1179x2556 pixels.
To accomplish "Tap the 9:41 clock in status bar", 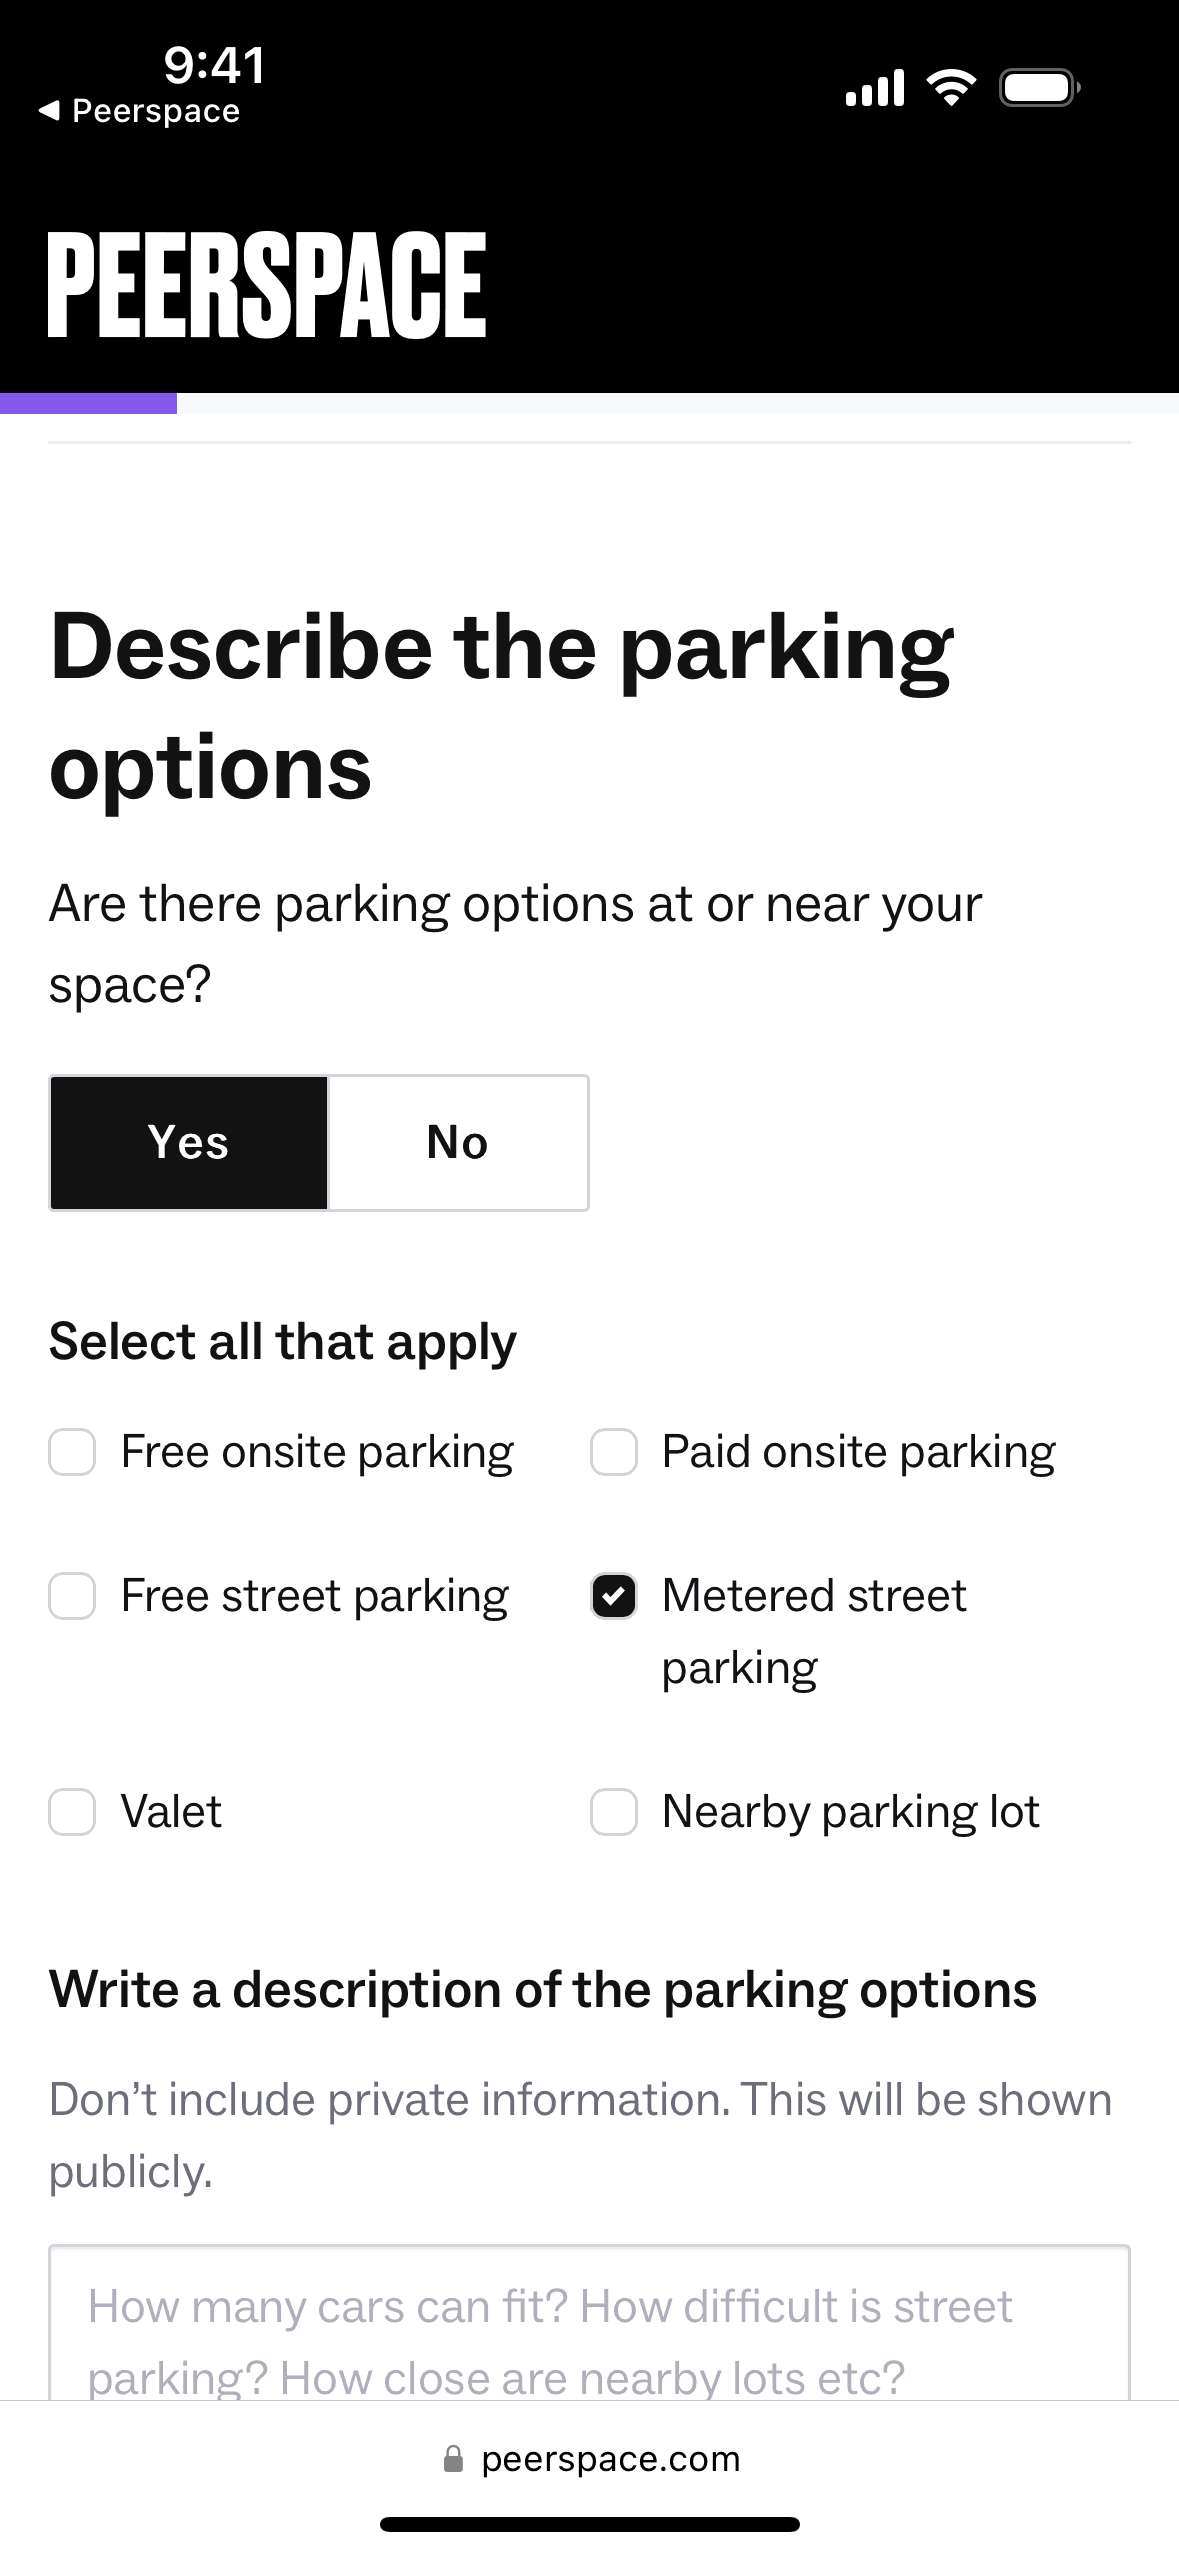I will tap(214, 66).
